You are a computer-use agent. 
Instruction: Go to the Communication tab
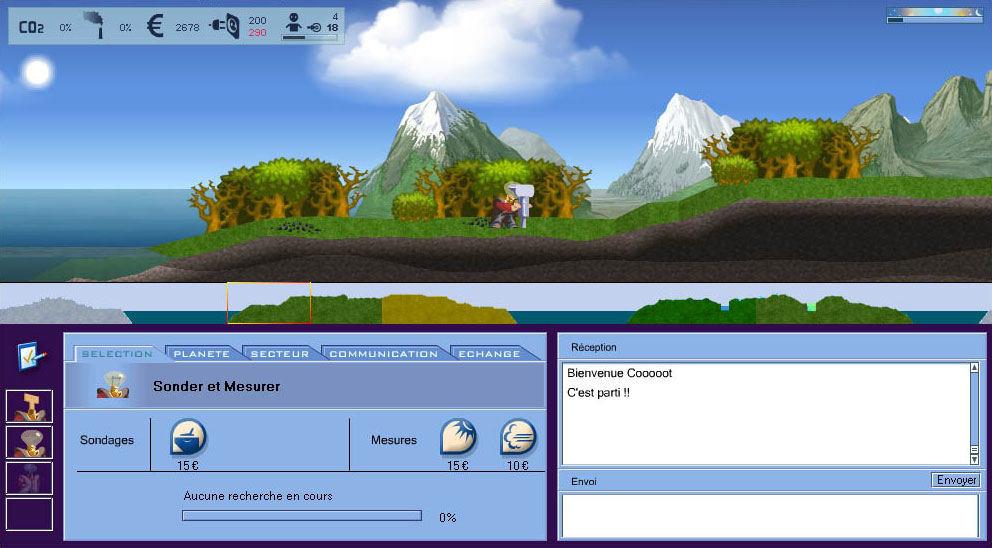[x=383, y=354]
